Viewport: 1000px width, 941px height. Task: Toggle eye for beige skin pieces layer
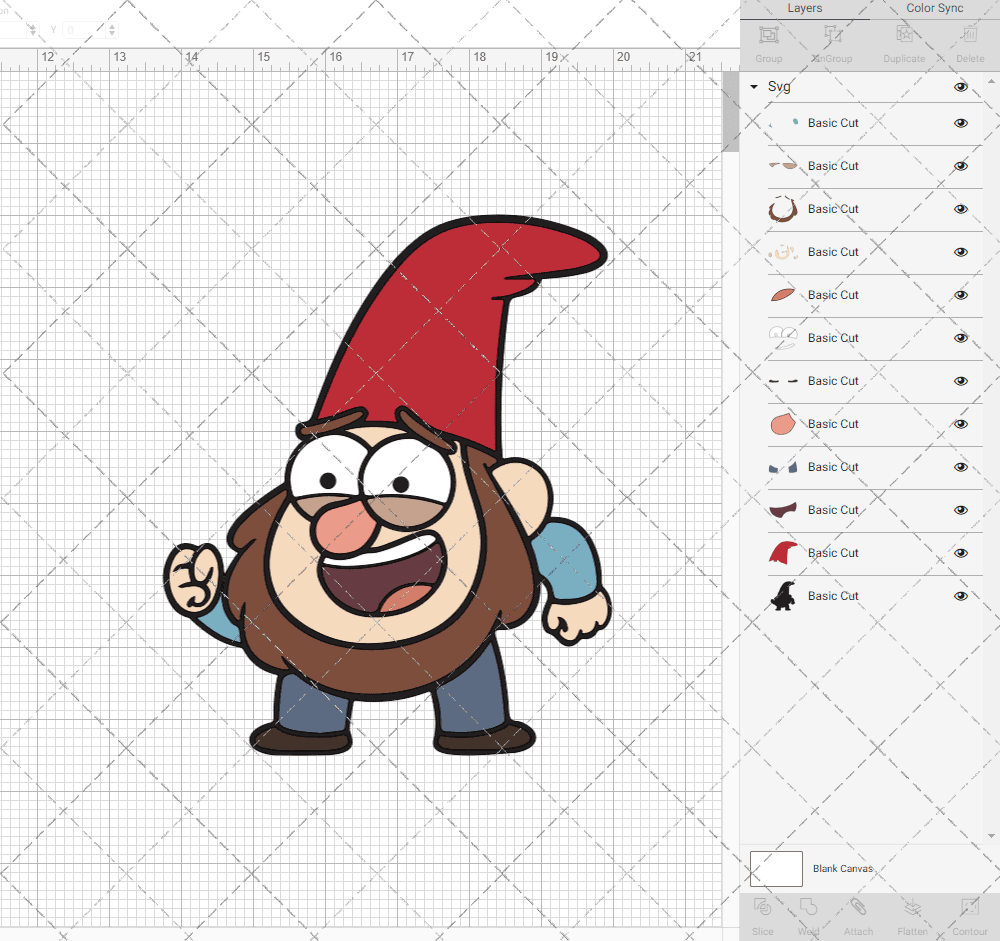[960, 252]
